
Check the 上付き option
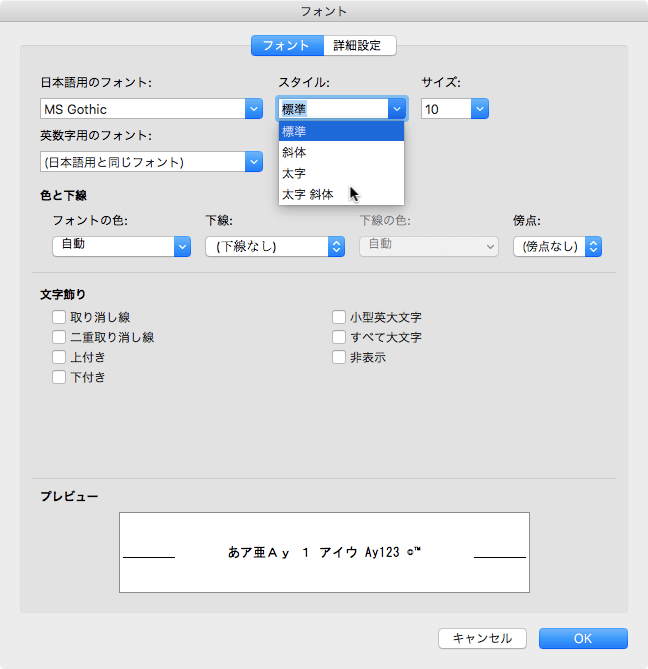[59, 357]
